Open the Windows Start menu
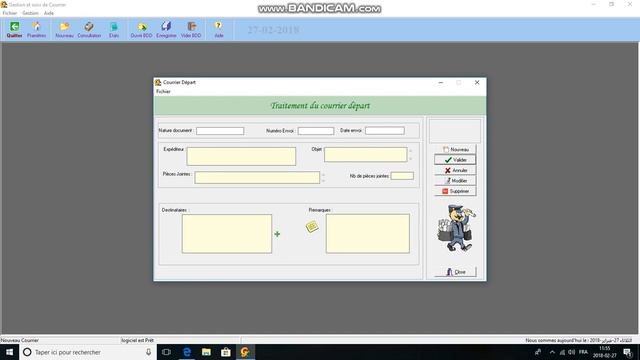 (x=9, y=352)
